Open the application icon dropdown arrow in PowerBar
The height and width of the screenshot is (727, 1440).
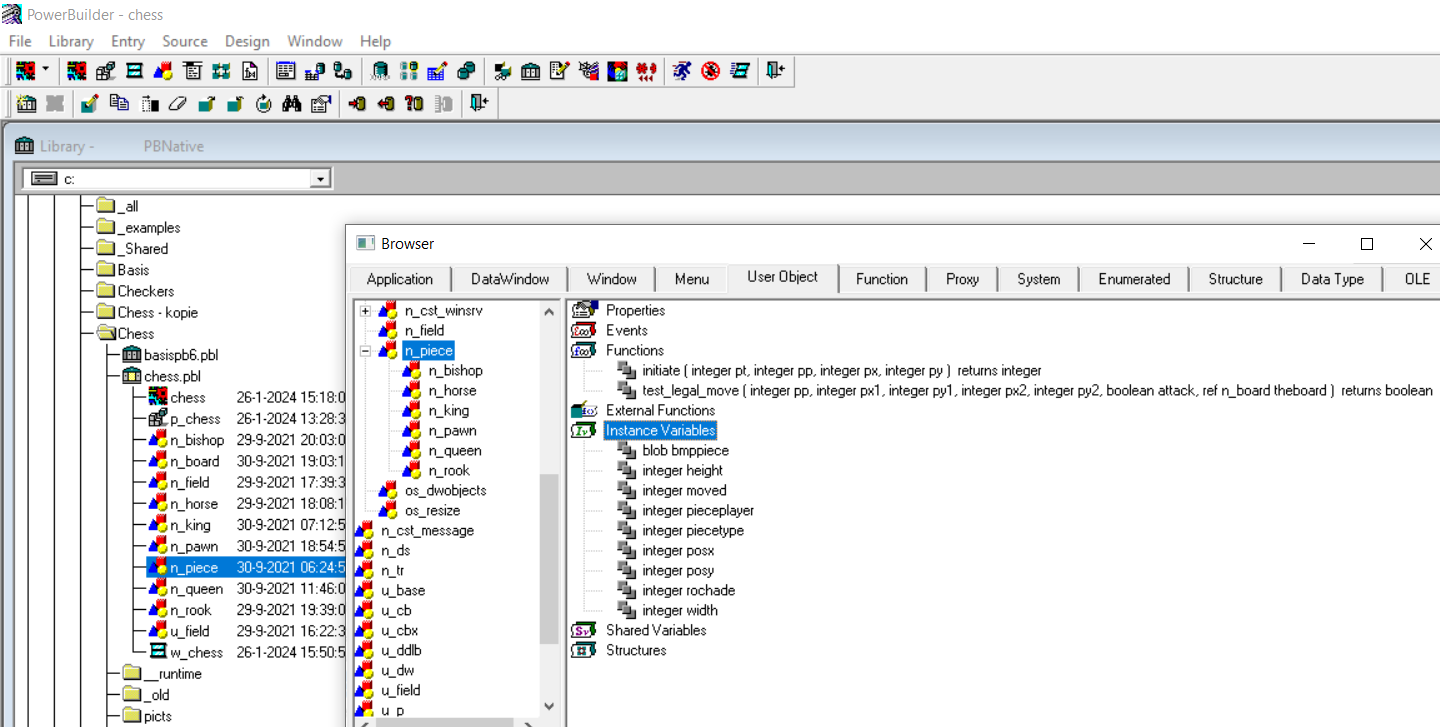46,71
